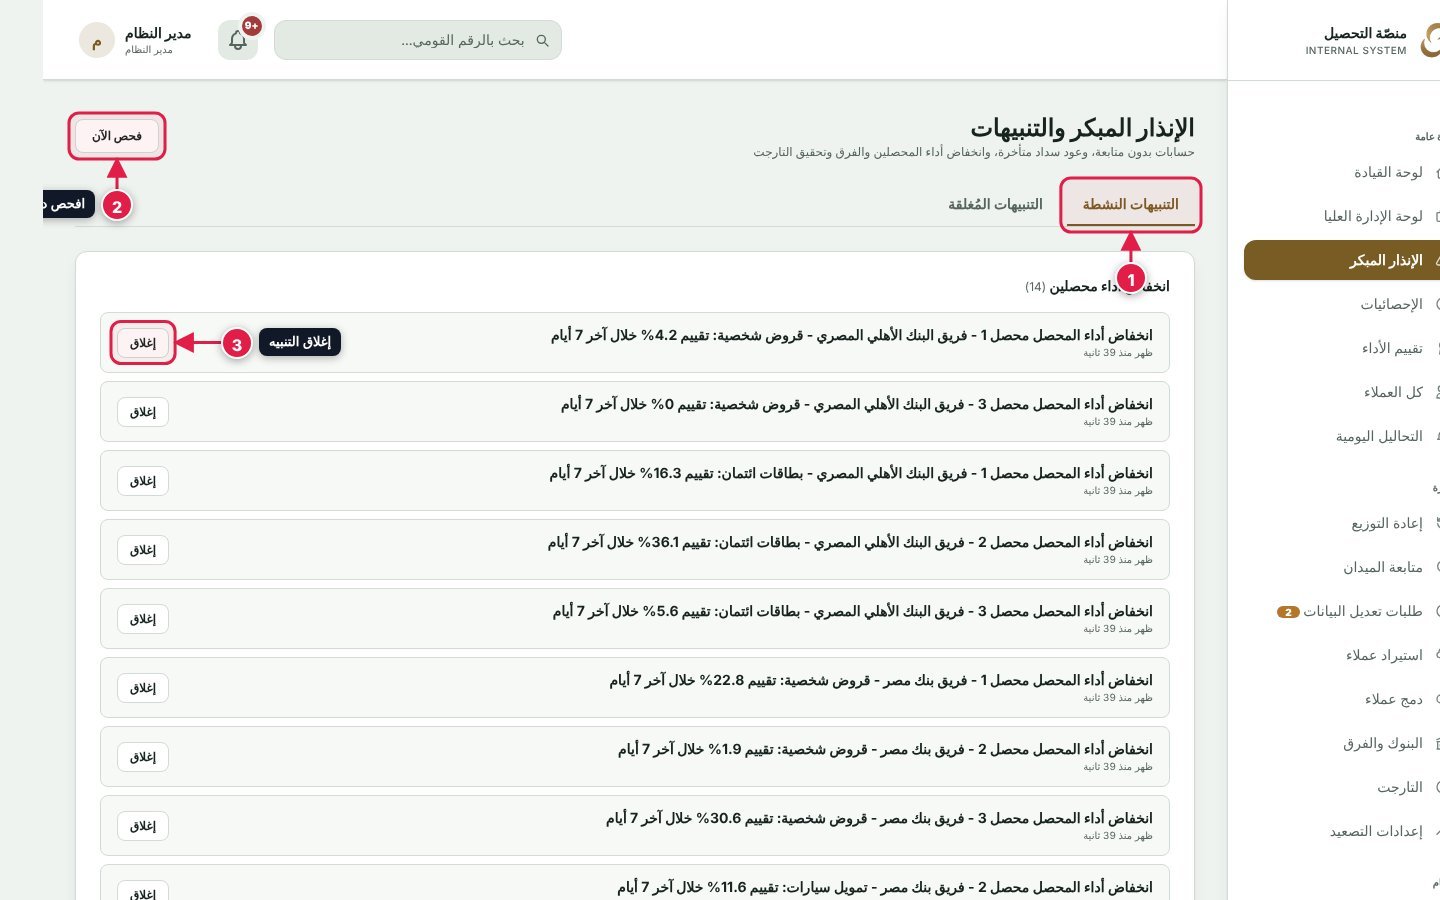Switch to التنبيهات المُغلقة tab
Viewport: 1440px width, 900px height.
(995, 204)
